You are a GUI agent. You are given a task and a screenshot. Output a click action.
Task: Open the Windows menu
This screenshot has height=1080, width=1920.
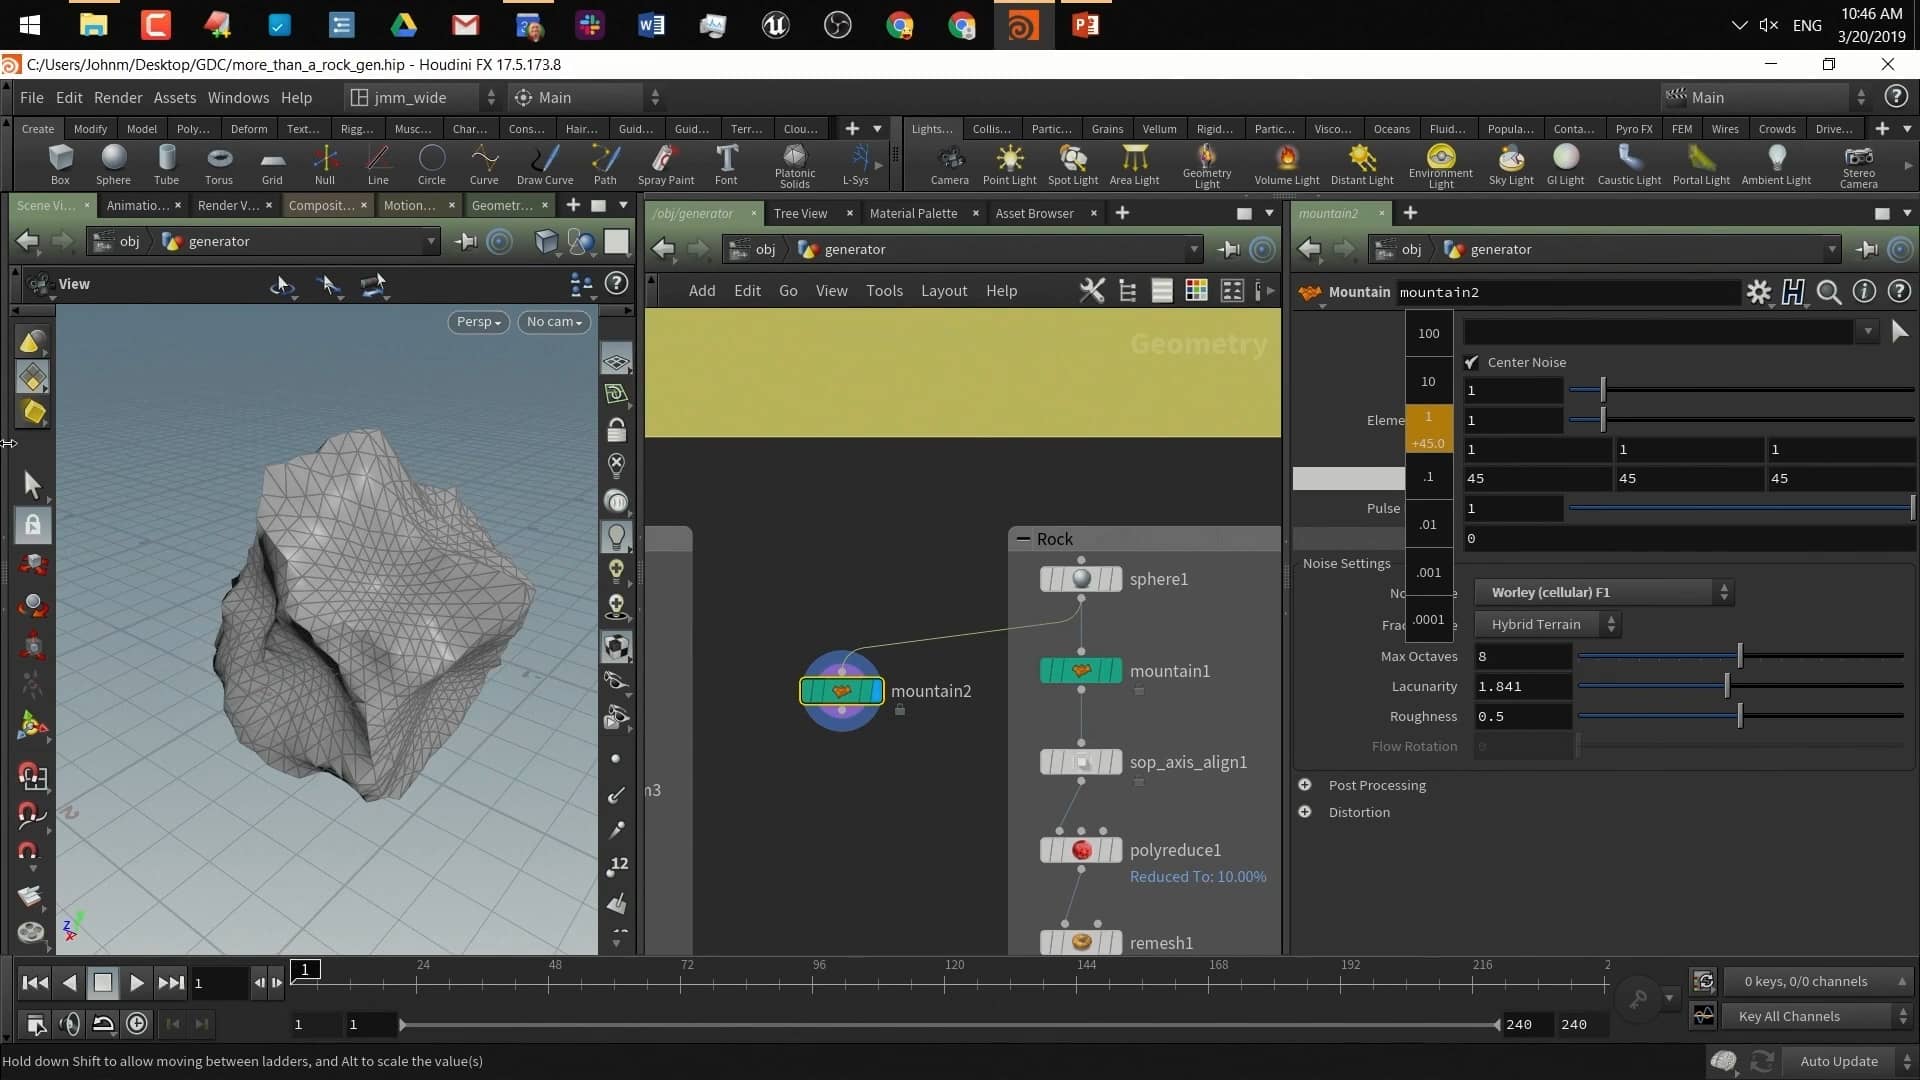(238, 97)
